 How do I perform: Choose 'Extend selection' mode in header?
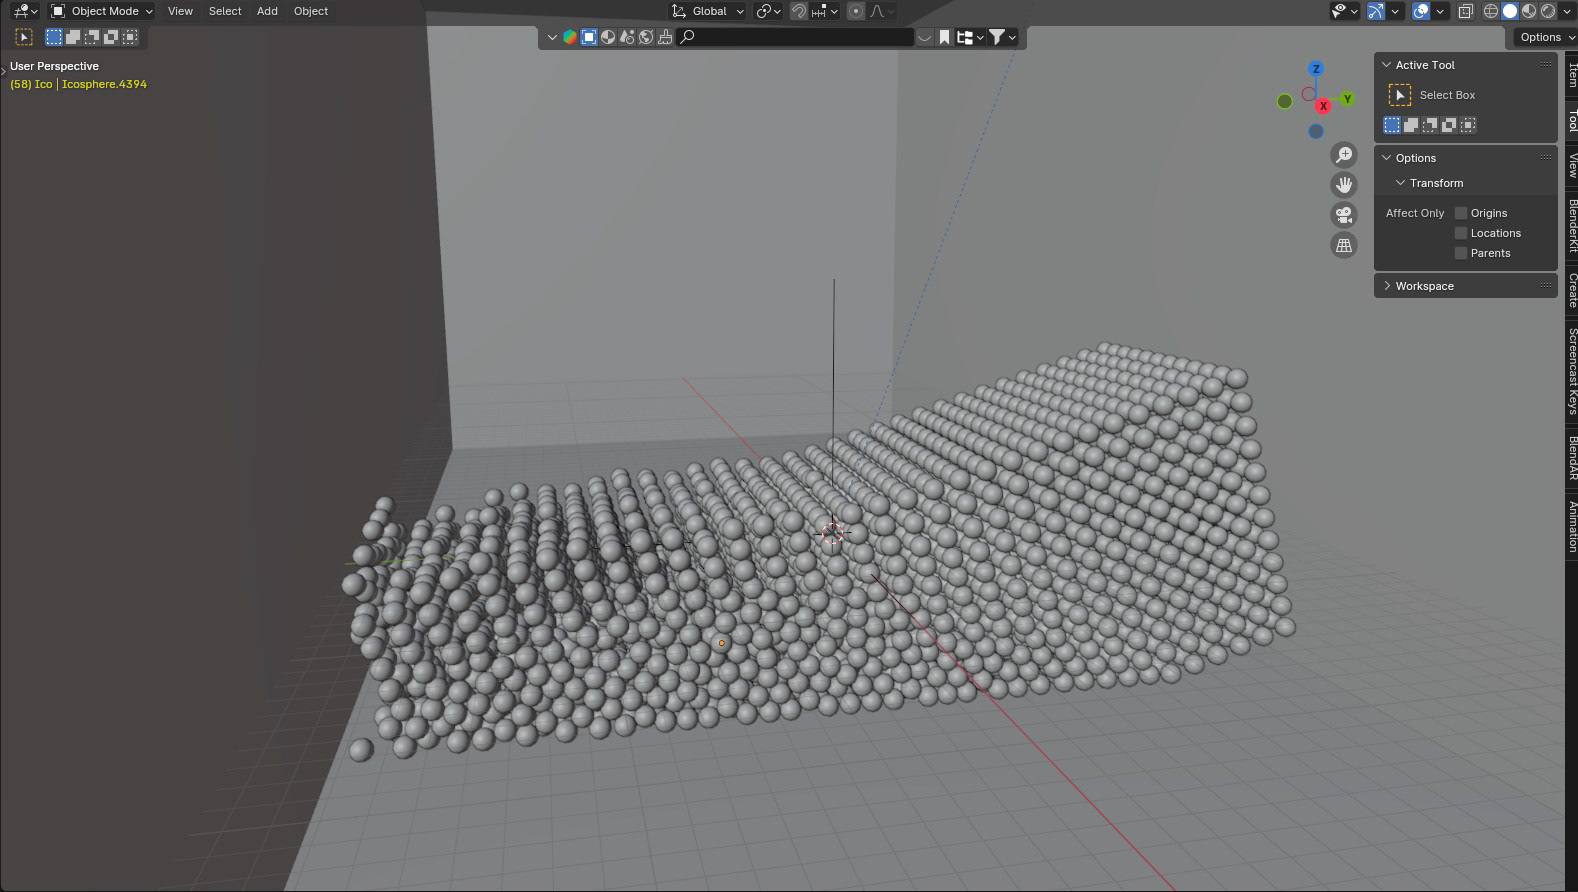(x=73, y=37)
